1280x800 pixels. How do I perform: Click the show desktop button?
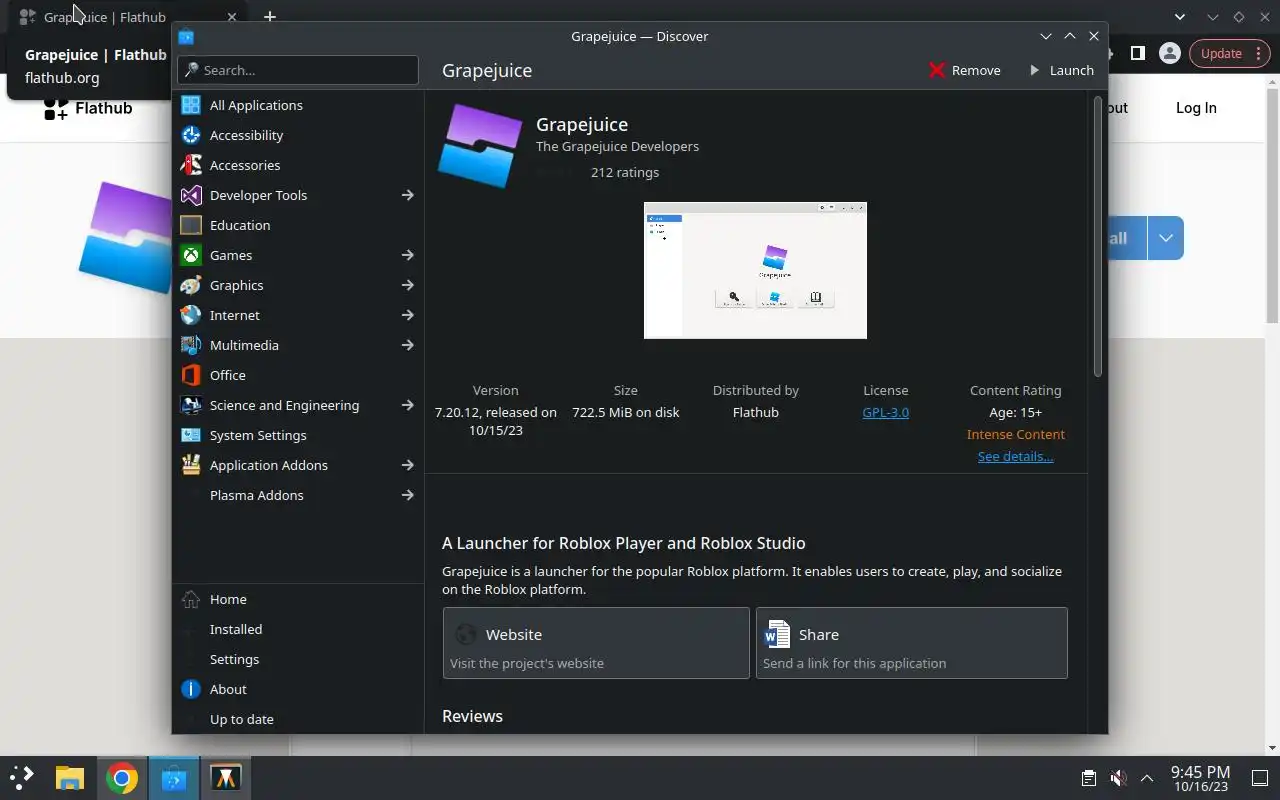tap(1260, 778)
